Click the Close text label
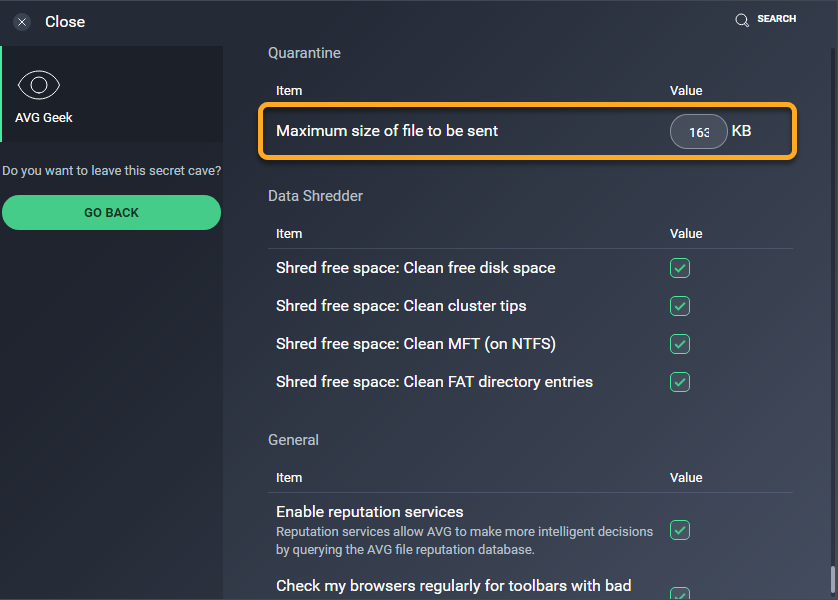 click(65, 22)
